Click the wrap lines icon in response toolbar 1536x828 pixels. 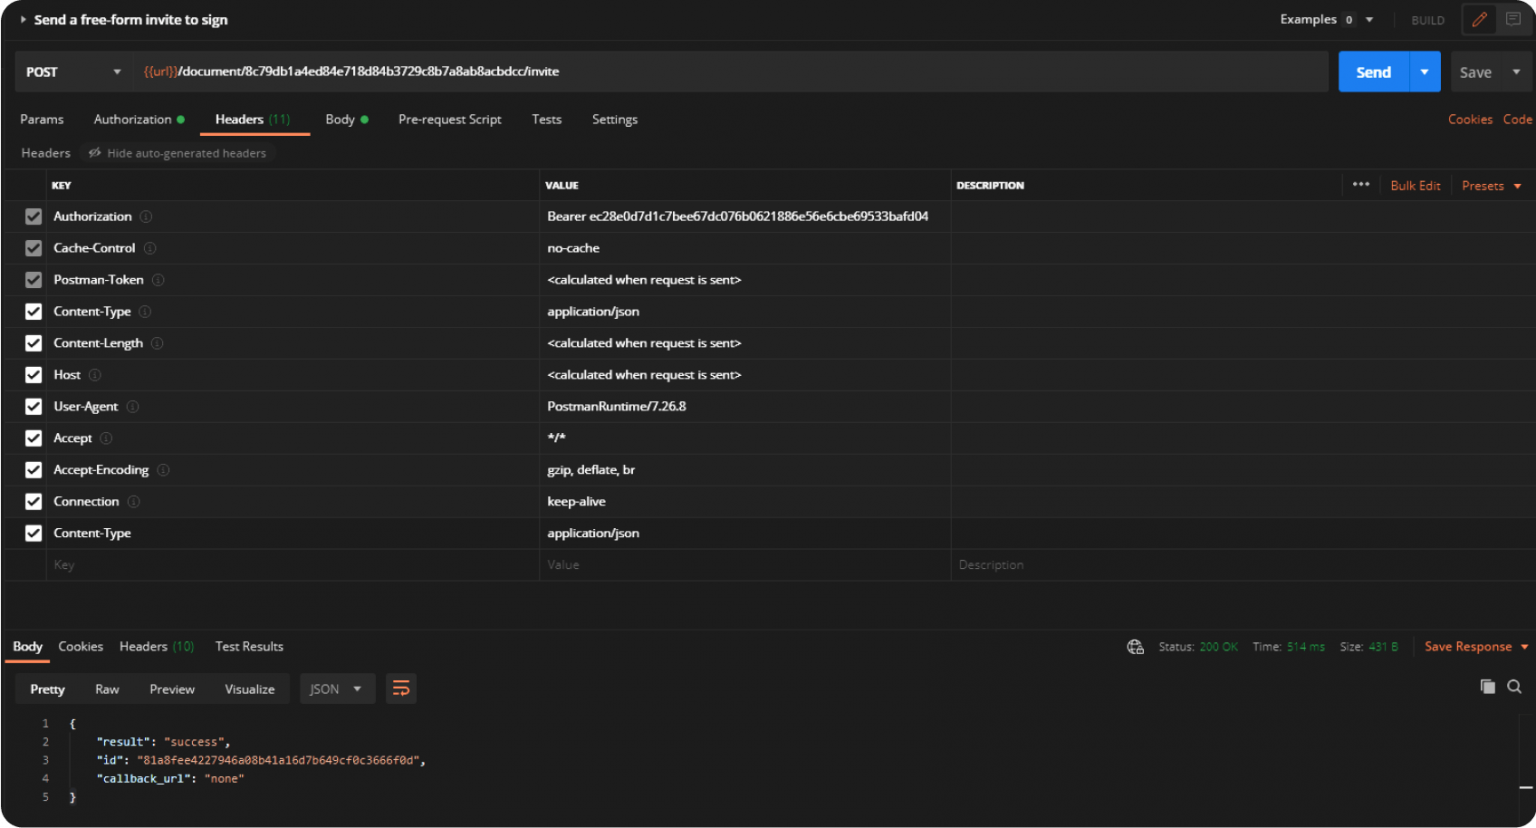point(401,689)
